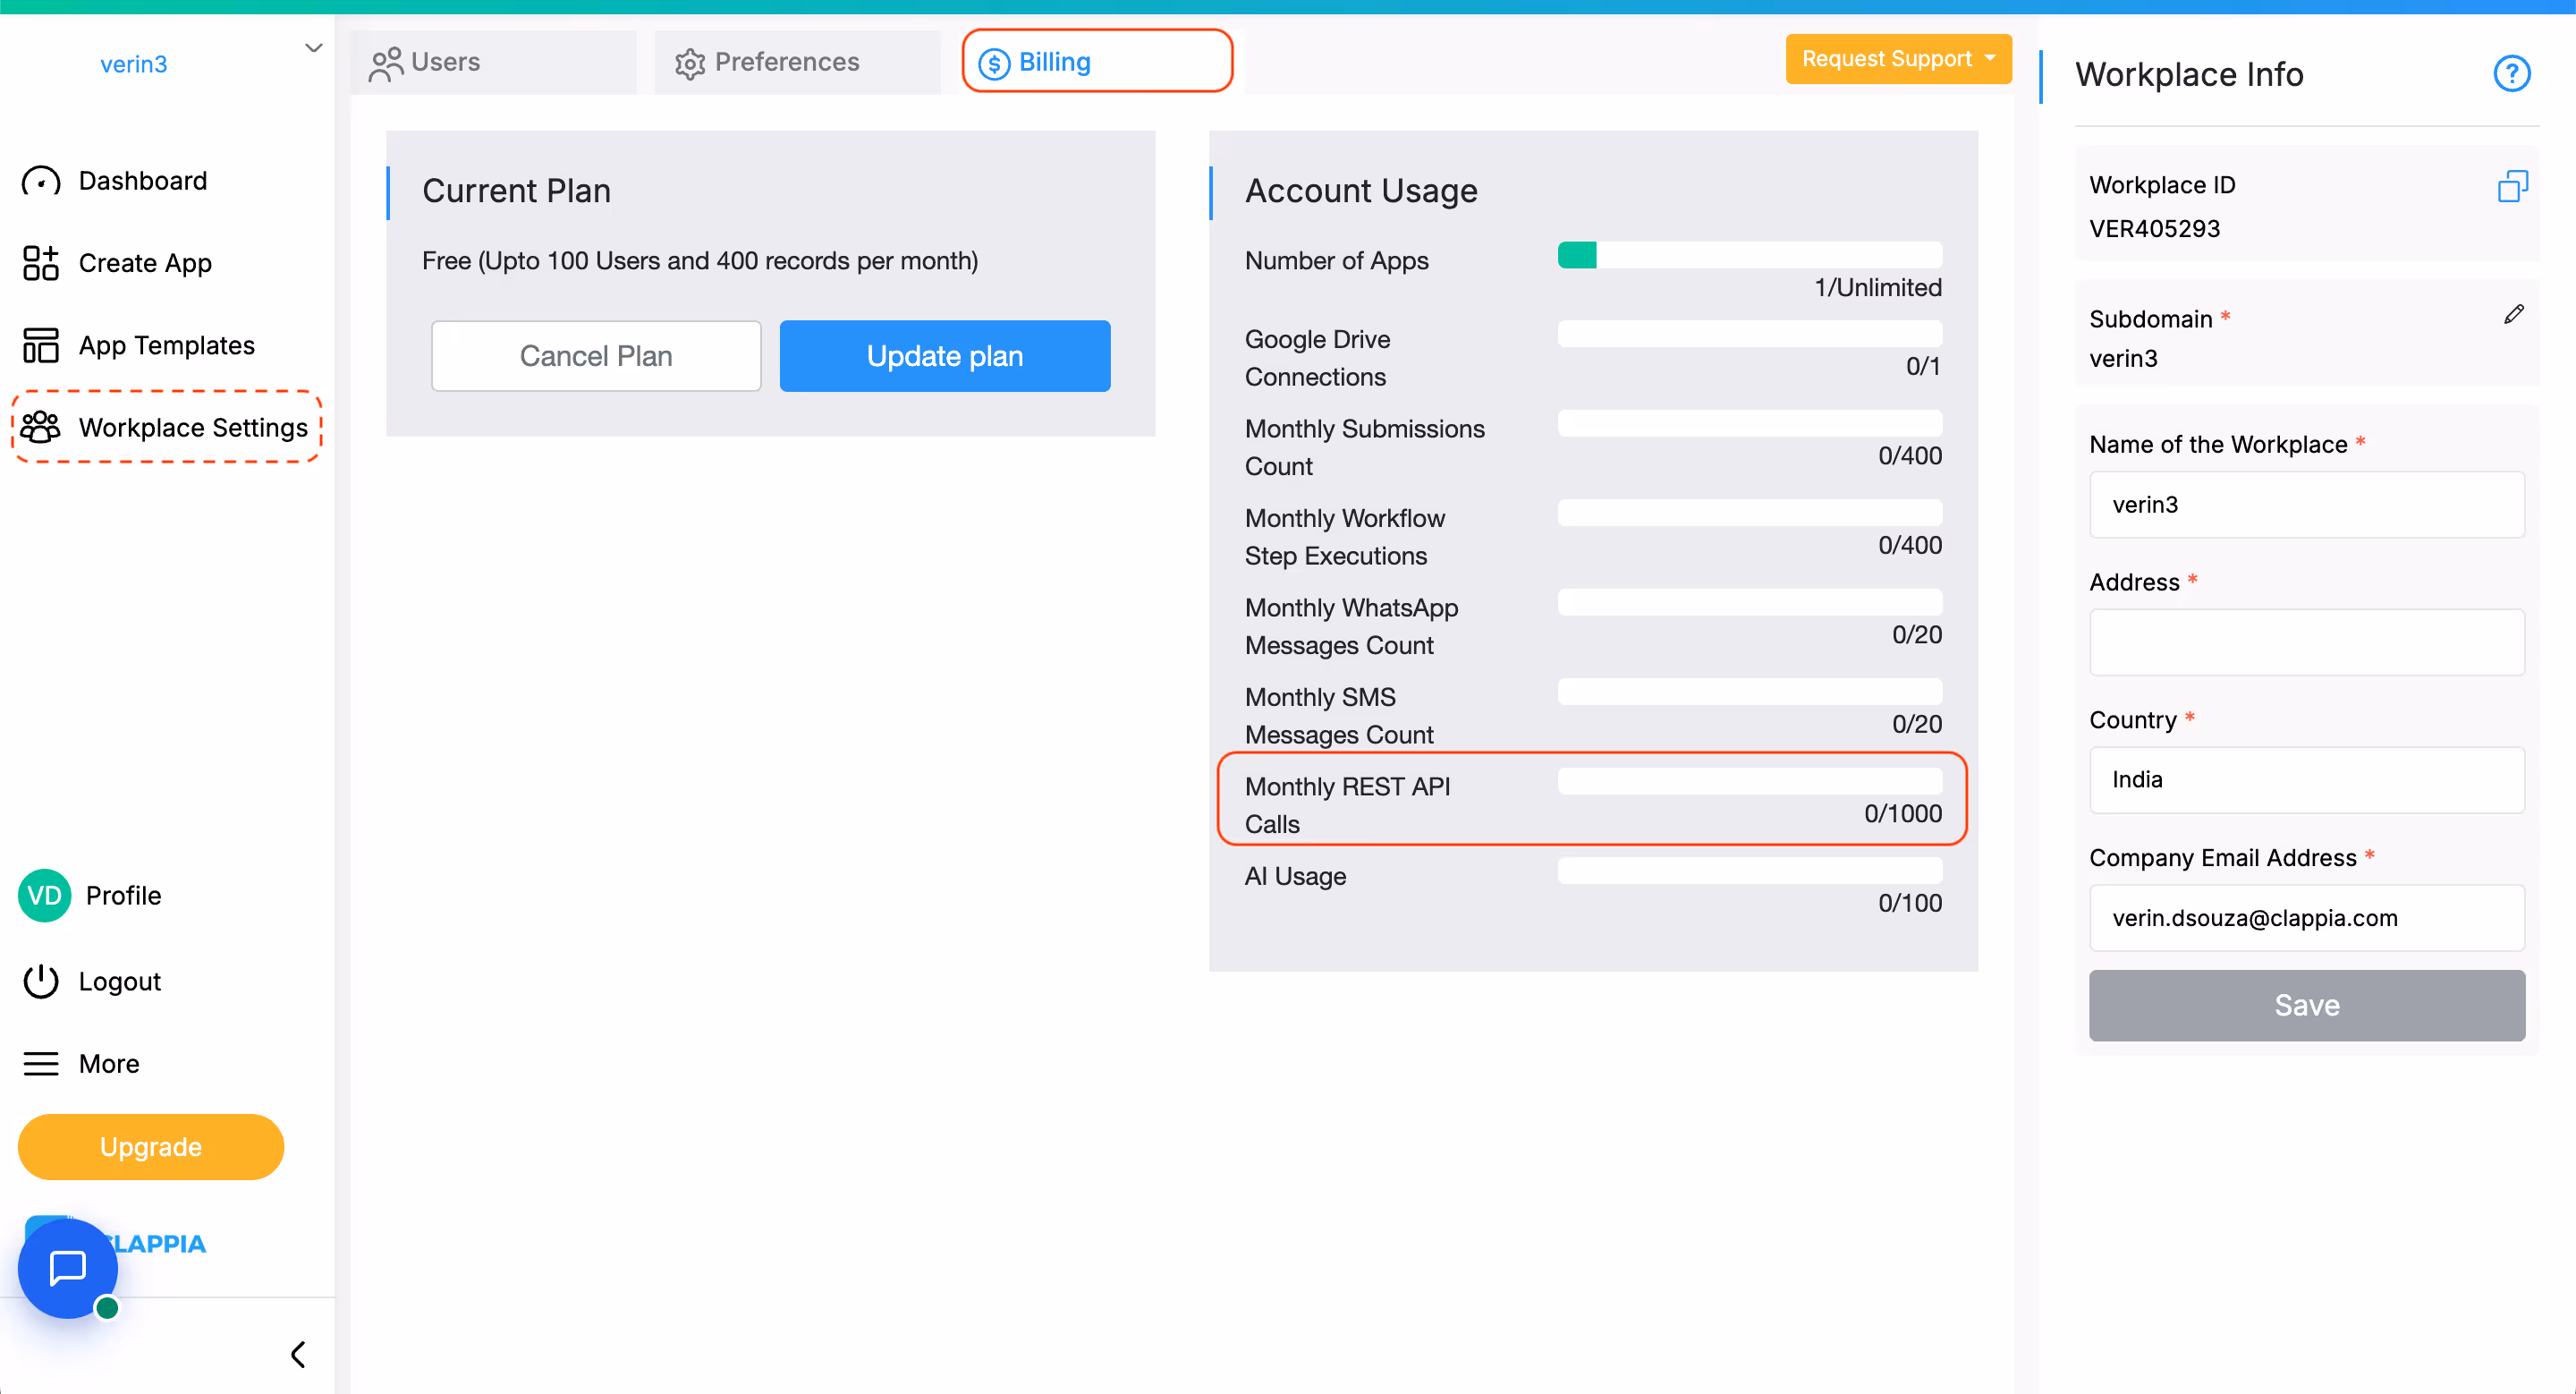
Task: Switch to the Users tab
Action: pyautogui.click(x=493, y=62)
